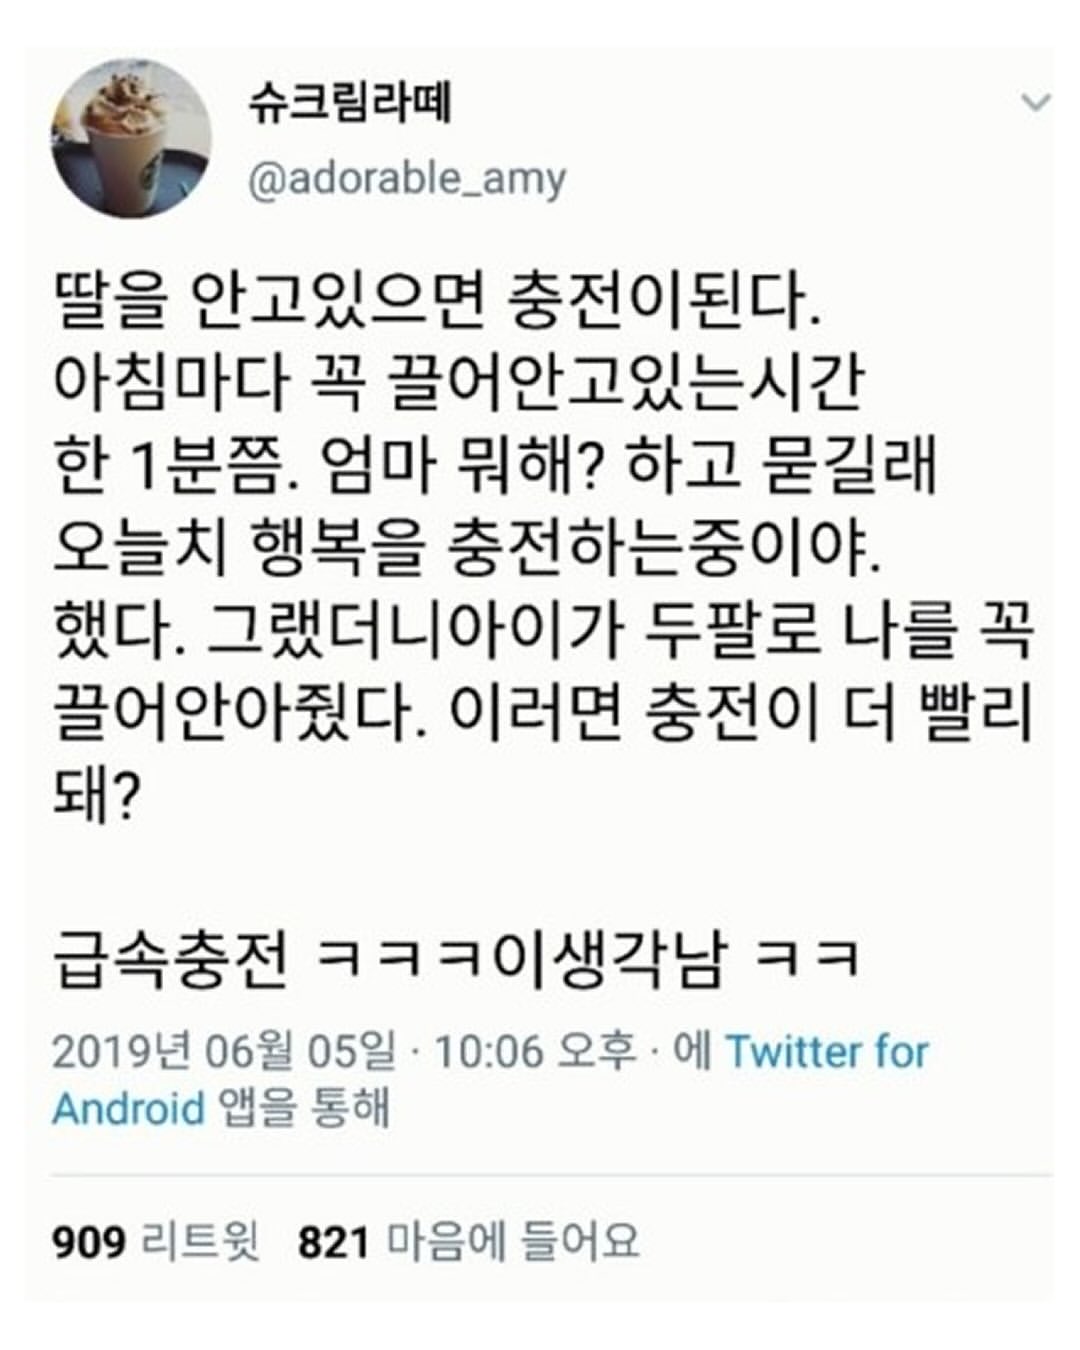View the 909 retweet count number
Viewport: 1080px width, 1350px height.
click(x=89, y=1243)
